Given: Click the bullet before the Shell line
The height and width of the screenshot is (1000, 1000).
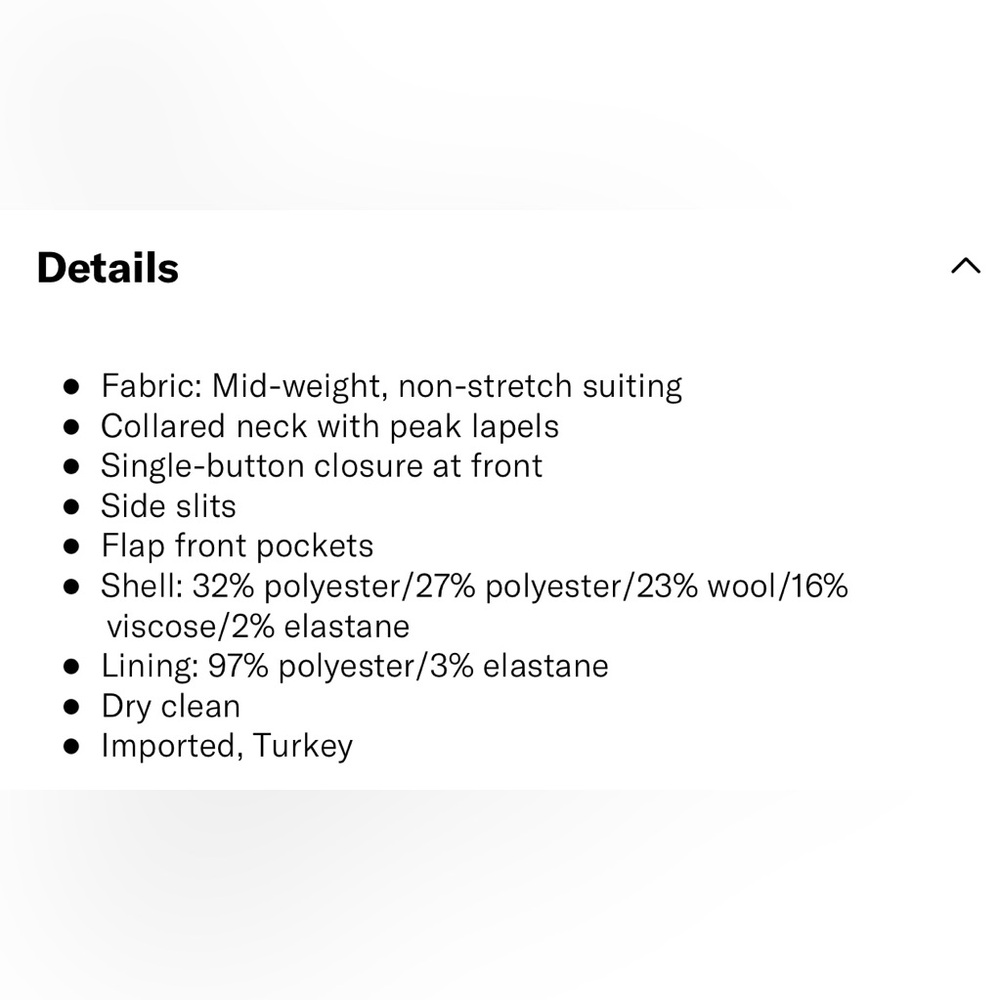Looking at the screenshot, I should pos(71,586).
